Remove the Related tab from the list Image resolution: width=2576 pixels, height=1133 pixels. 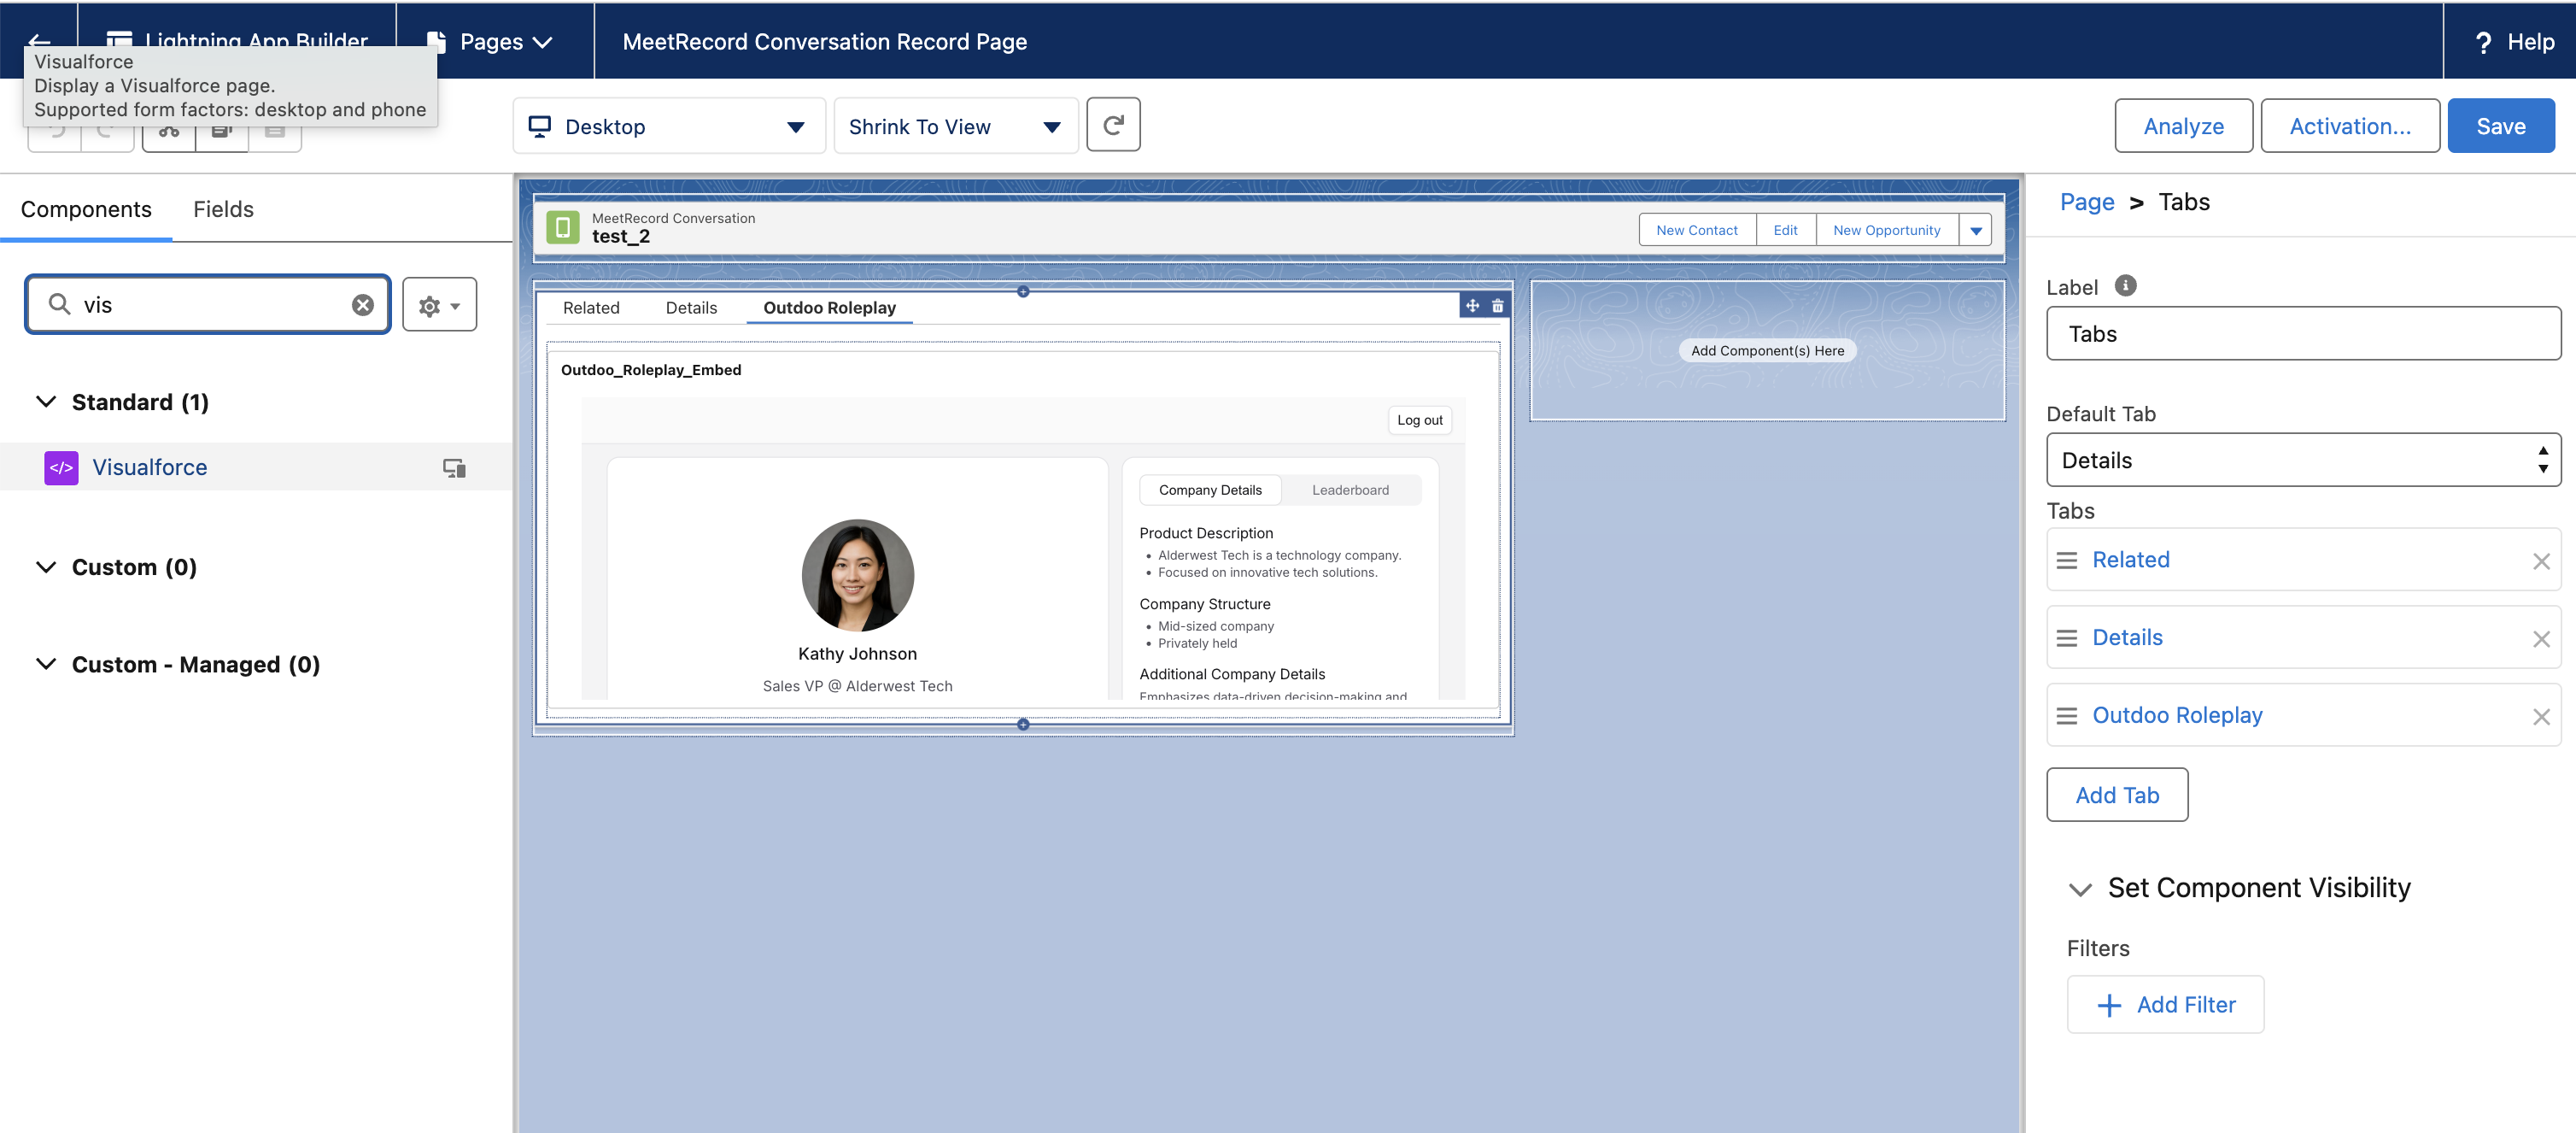click(x=2541, y=561)
